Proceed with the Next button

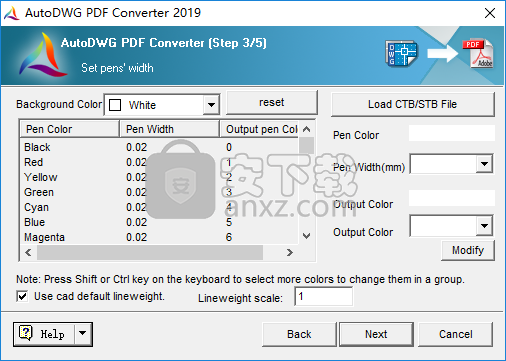click(376, 334)
